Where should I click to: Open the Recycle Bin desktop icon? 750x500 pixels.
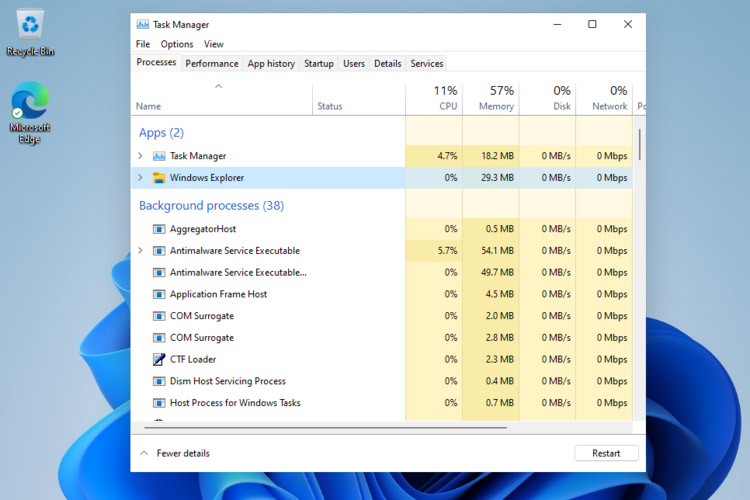pos(30,33)
